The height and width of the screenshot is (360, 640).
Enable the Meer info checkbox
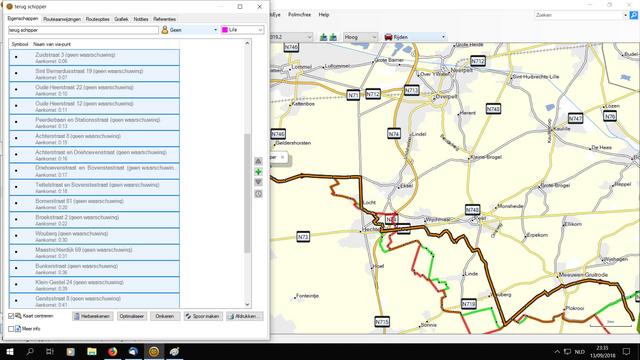pyautogui.click(x=11, y=329)
